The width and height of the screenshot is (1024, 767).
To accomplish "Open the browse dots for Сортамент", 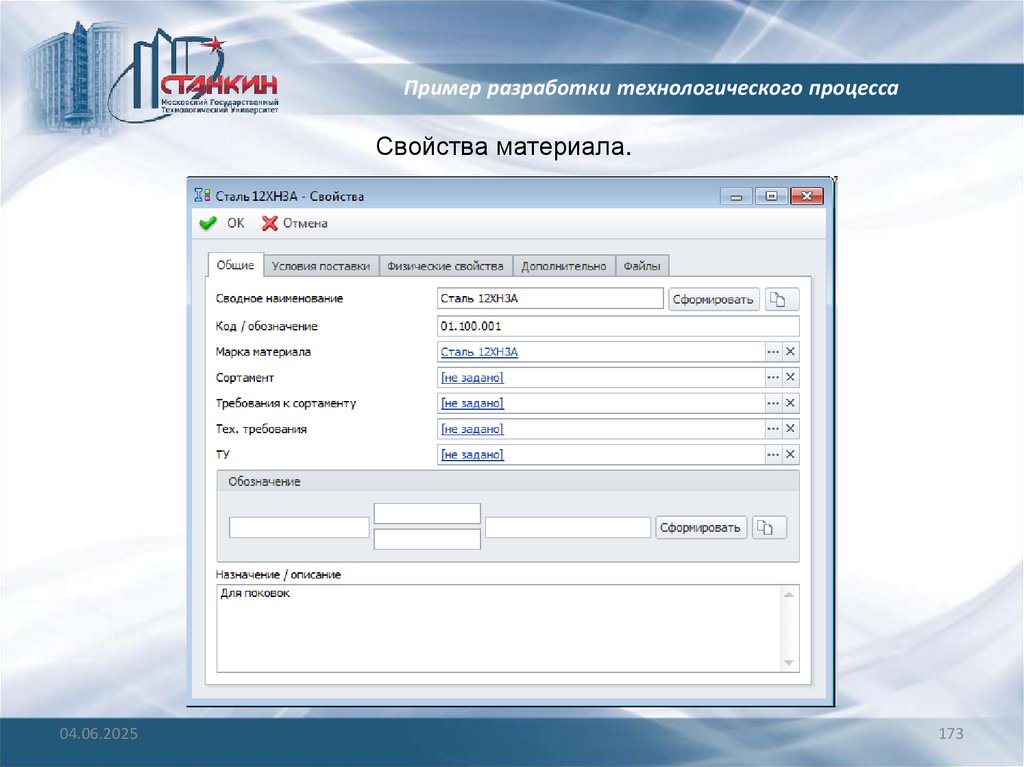I will [773, 377].
